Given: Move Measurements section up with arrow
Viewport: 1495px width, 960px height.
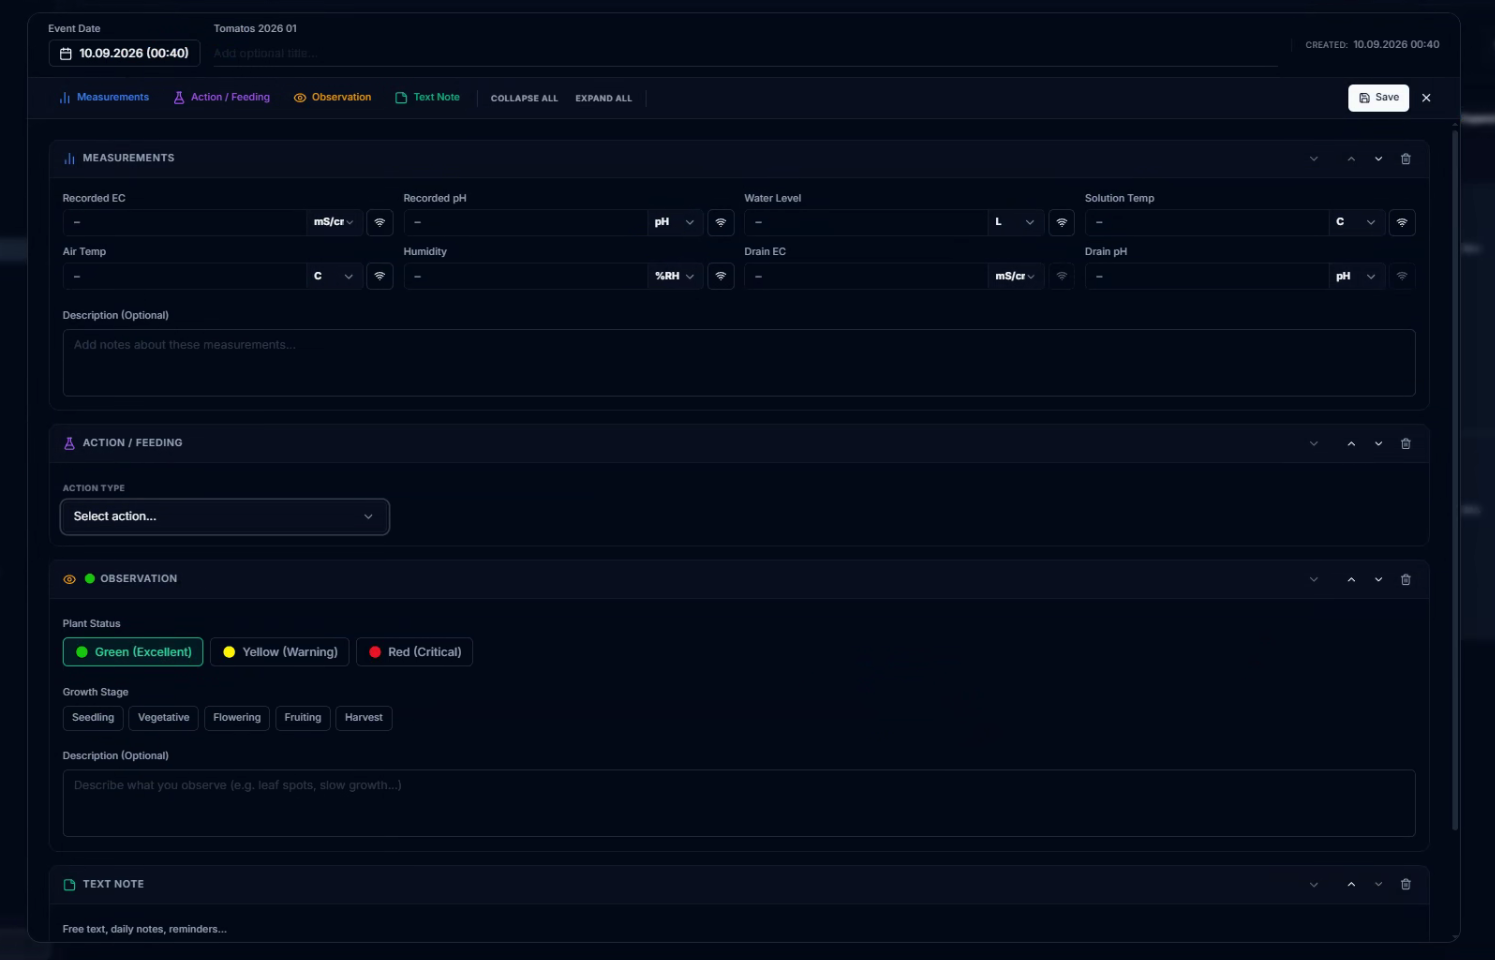Looking at the screenshot, I should click(1351, 159).
